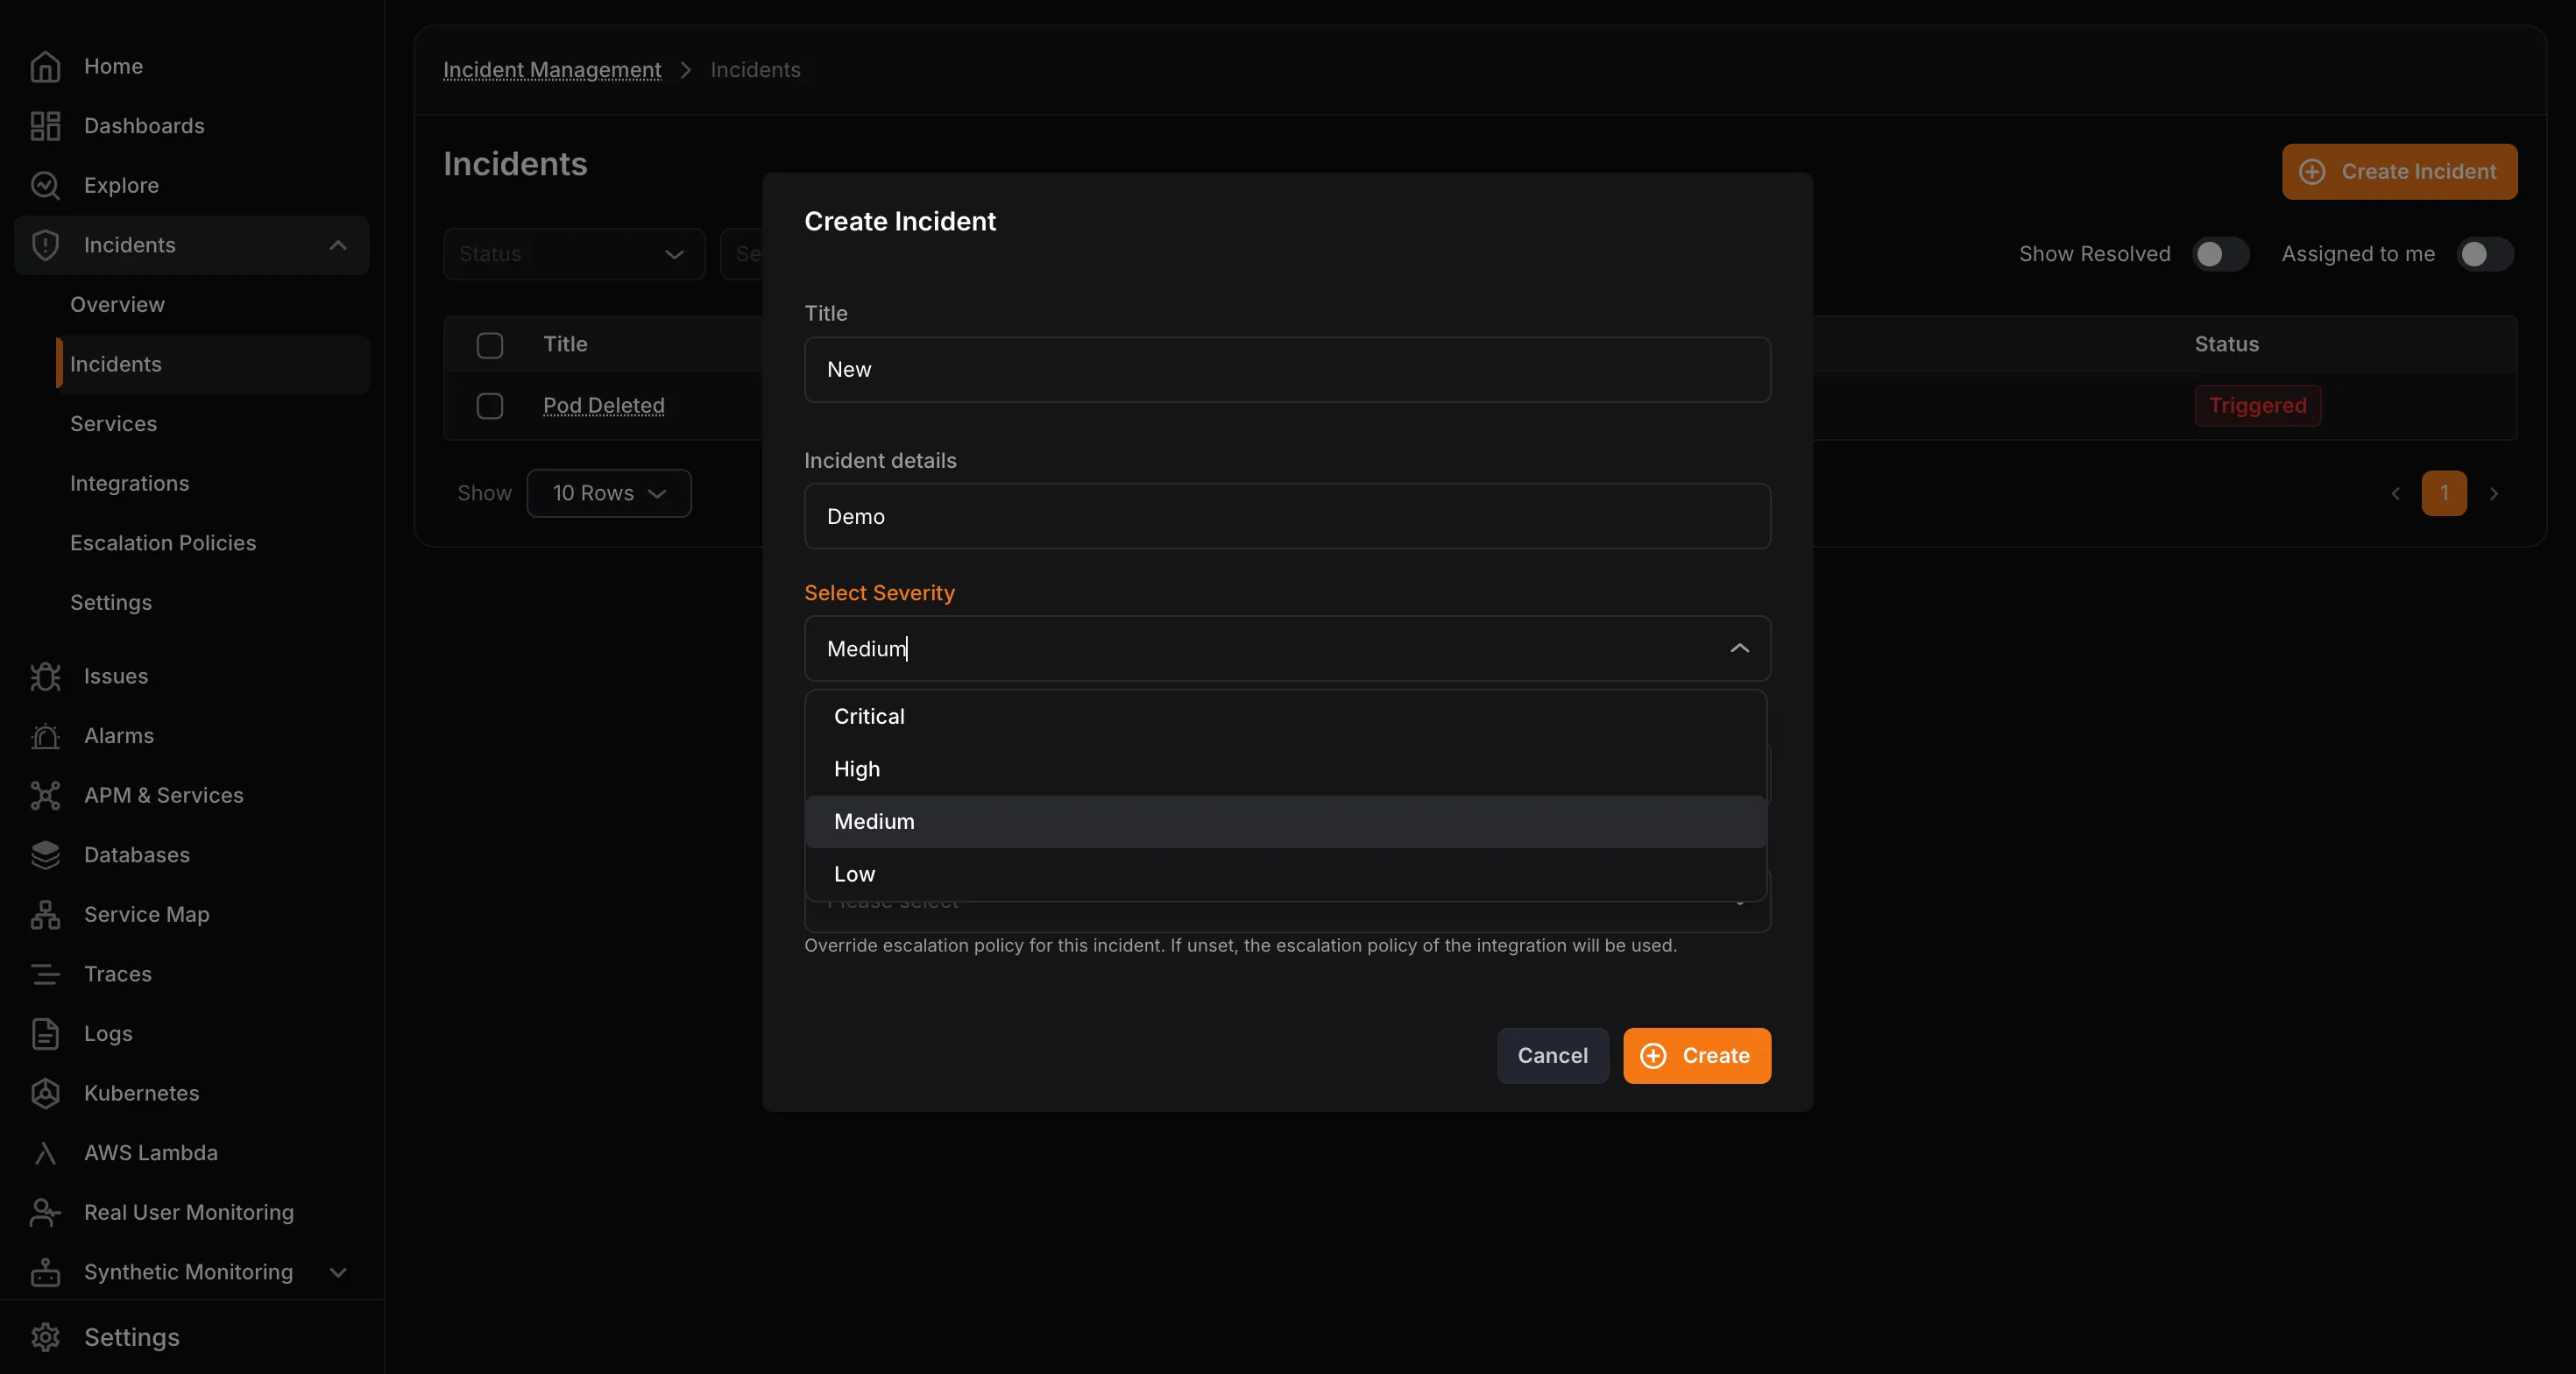The width and height of the screenshot is (2576, 1374).
Task: Click the Databases stacked-layers icon
Action: 45,855
